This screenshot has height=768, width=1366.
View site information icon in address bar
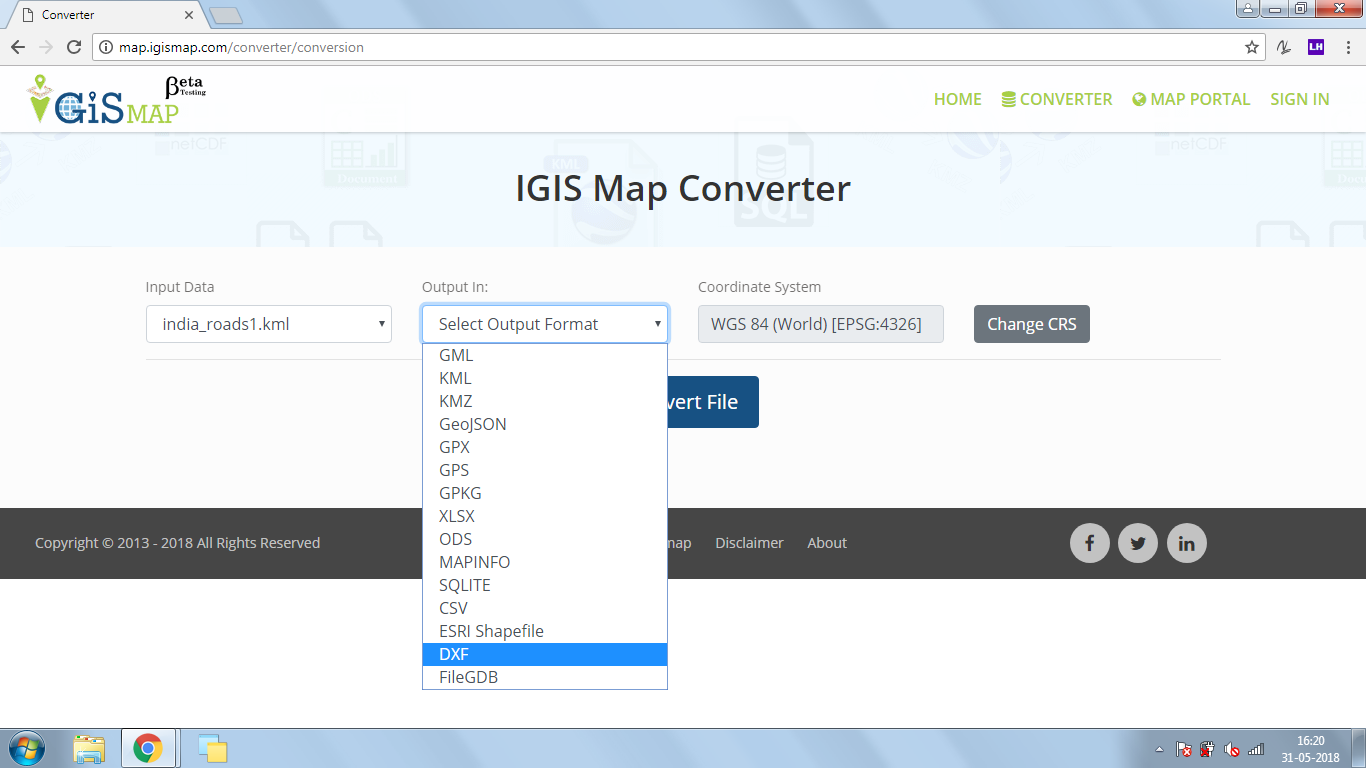tap(106, 47)
